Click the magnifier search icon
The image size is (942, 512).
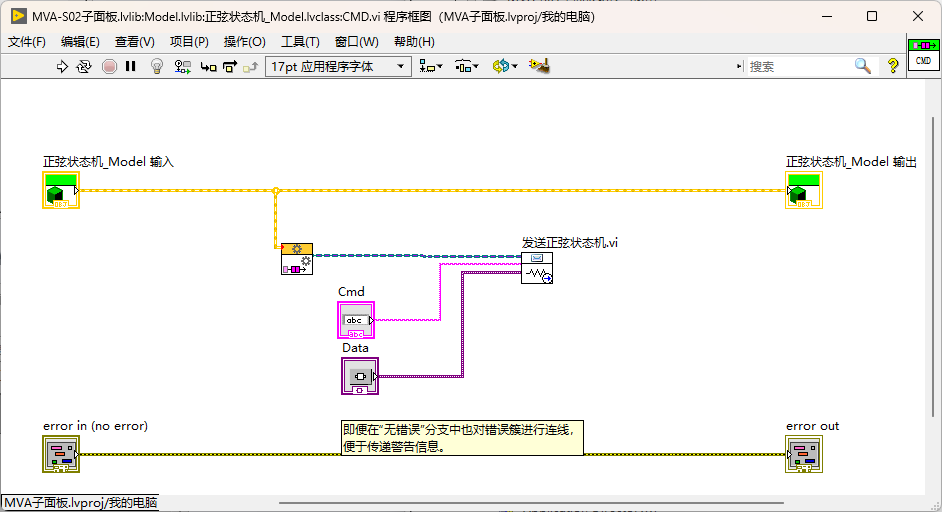coord(863,66)
